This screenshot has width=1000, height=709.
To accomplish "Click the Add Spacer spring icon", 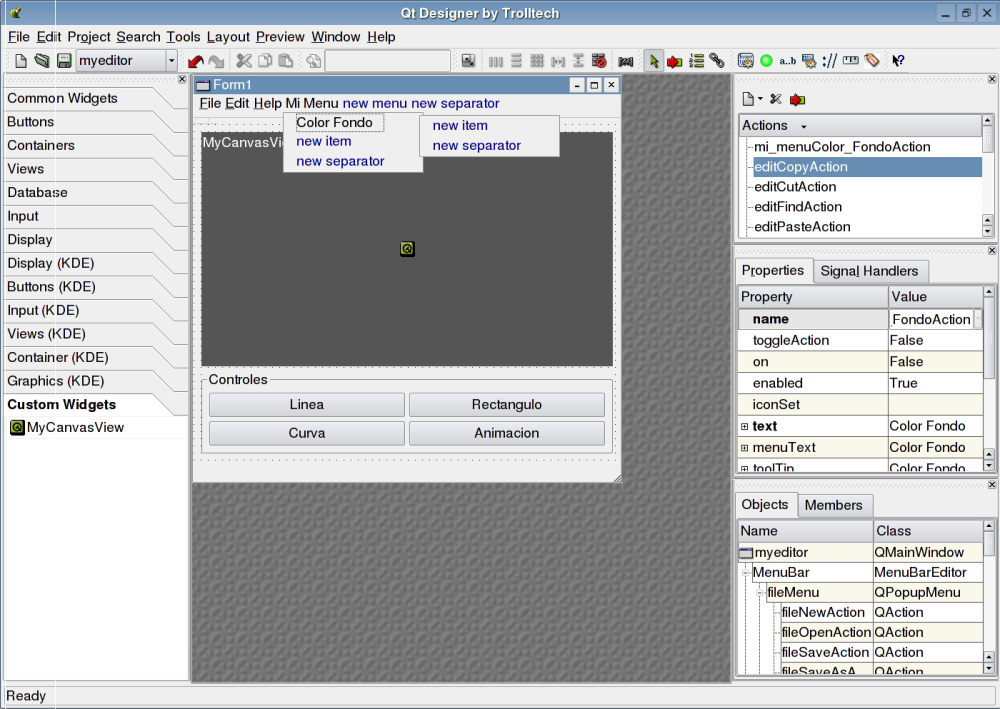I will [x=626, y=61].
